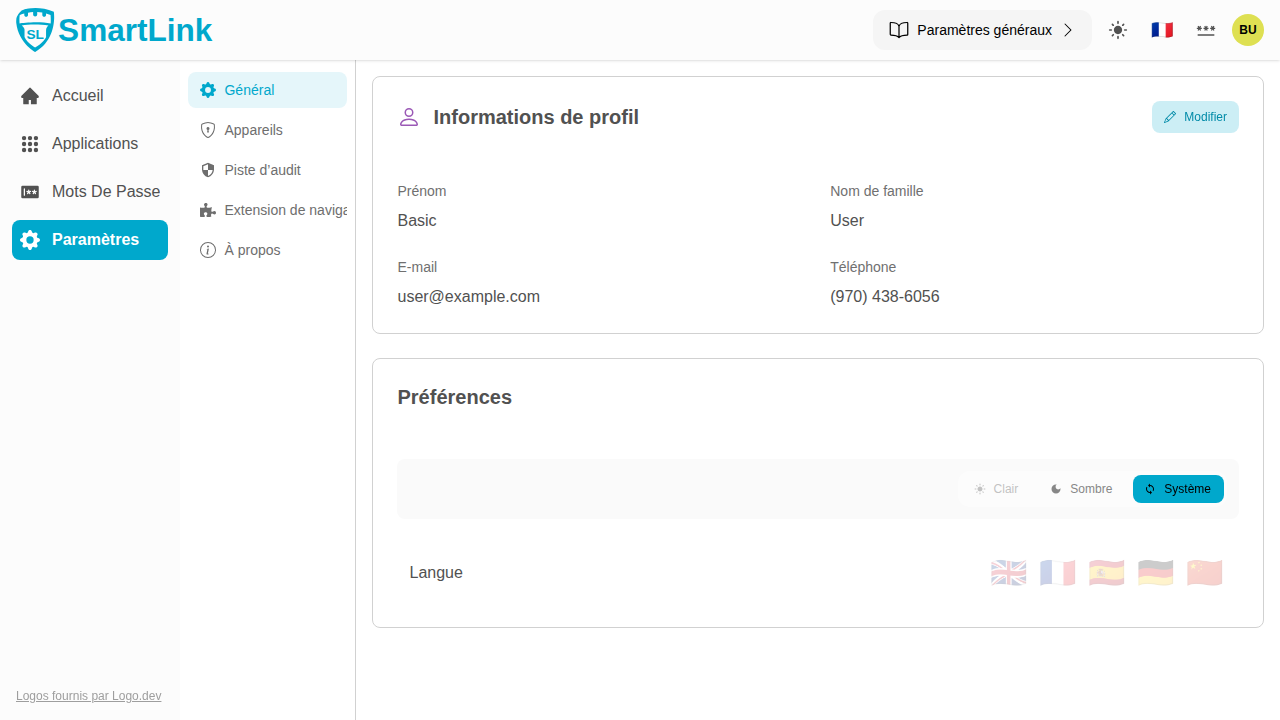Screen dimensions: 1280x720
Task: Select the Clair theme option
Action: pyautogui.click(x=996, y=489)
